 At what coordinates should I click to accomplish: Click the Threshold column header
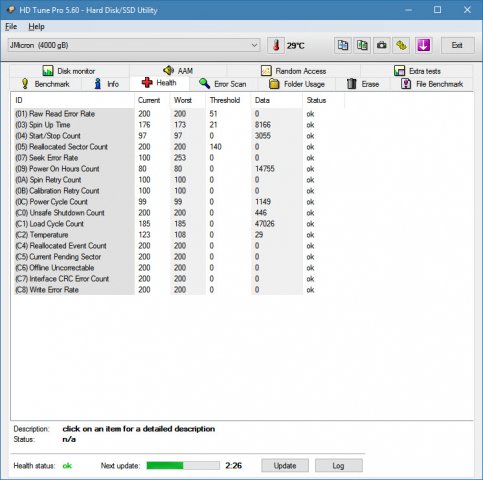click(228, 100)
